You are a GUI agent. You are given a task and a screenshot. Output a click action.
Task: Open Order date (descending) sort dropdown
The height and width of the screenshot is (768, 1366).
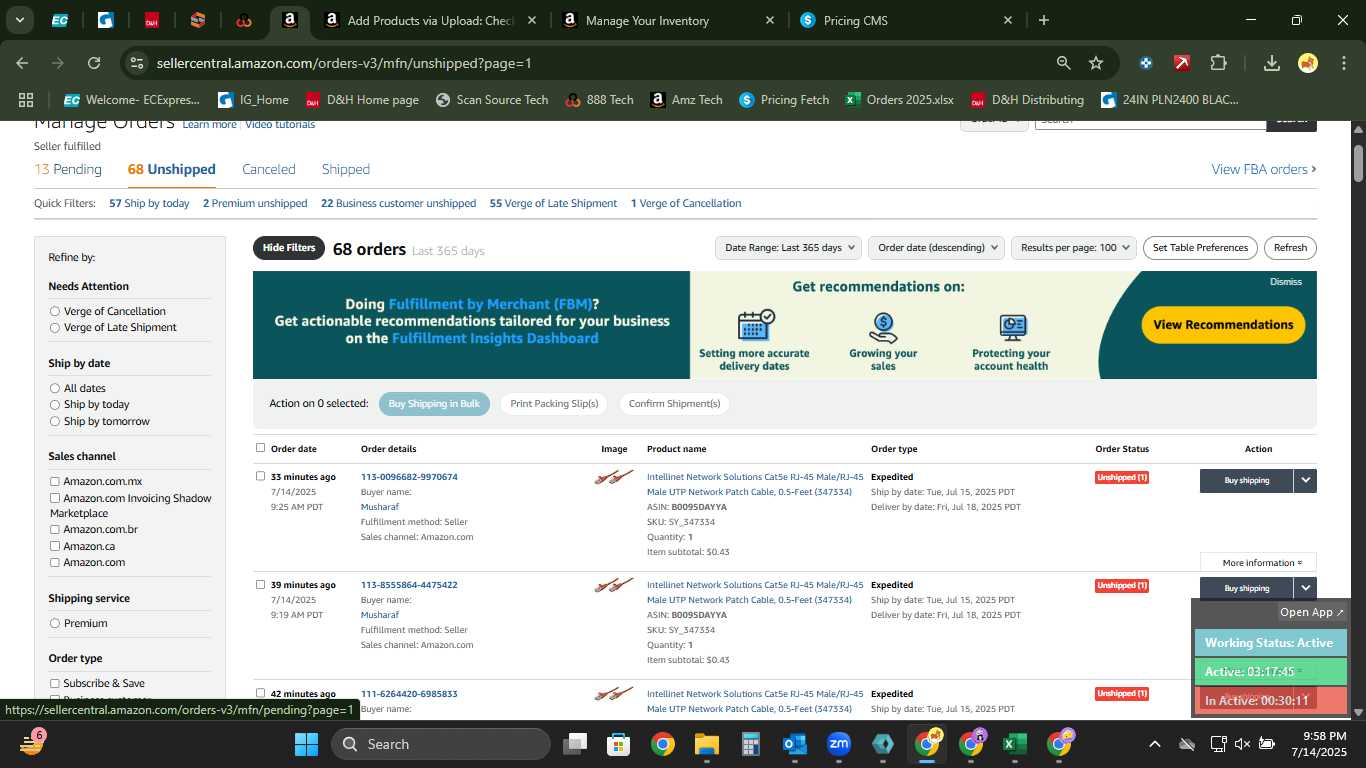(935, 247)
